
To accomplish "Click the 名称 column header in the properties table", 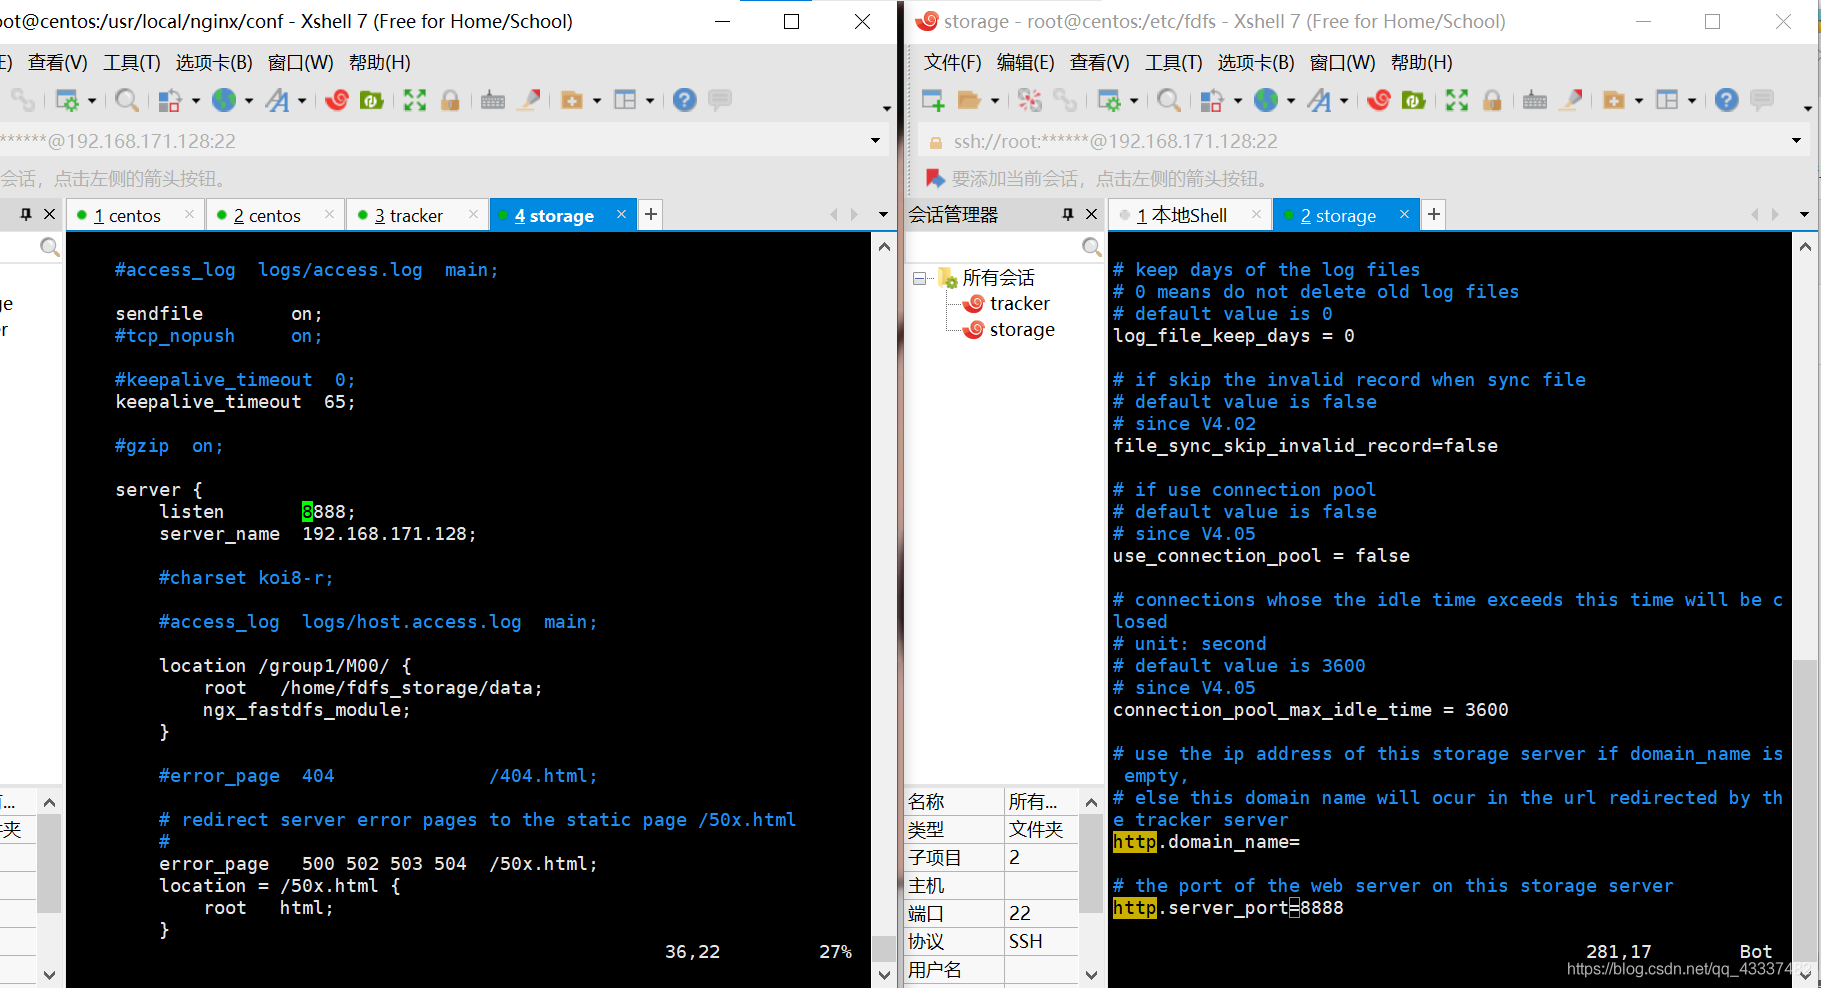I will tap(954, 802).
